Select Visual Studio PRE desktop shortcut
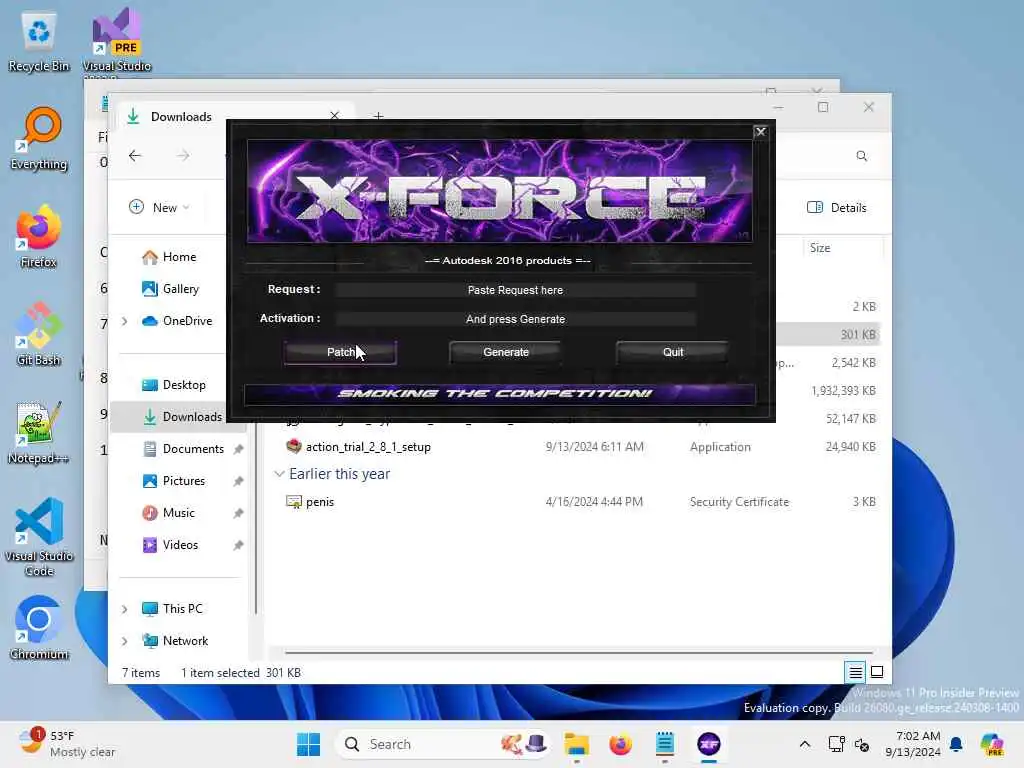The image size is (1024, 768). coord(117,42)
